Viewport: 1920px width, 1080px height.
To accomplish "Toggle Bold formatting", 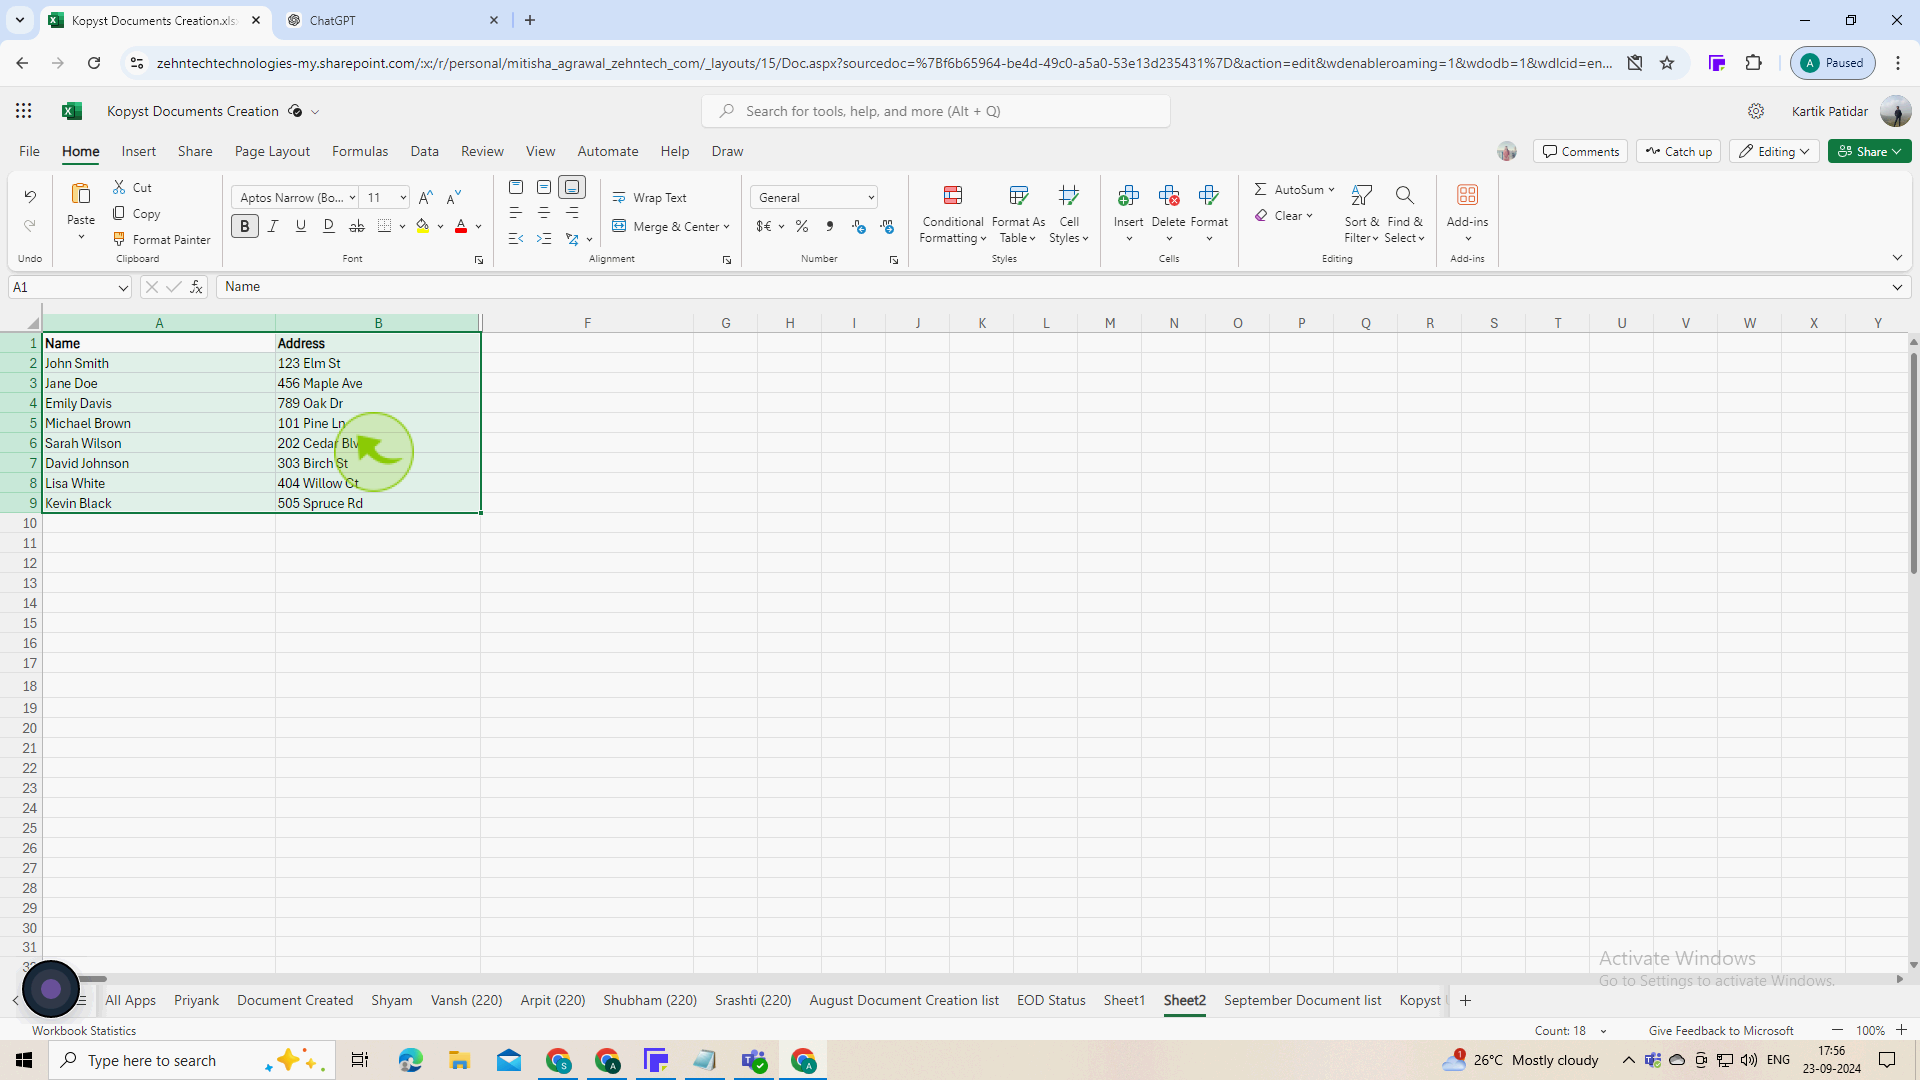I will (x=244, y=226).
